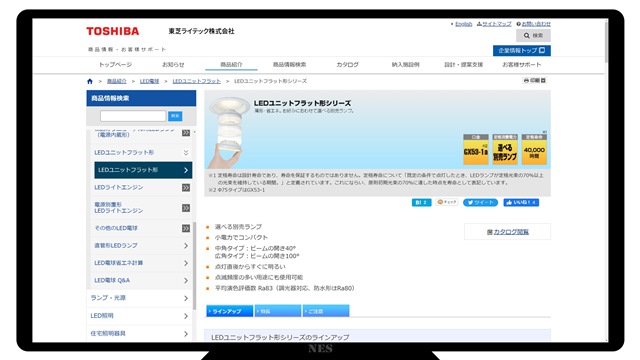The height and width of the screenshot is (360, 640).
Task: Collapse LEDユニットフラット形 sidebar section
Action: click(186, 152)
